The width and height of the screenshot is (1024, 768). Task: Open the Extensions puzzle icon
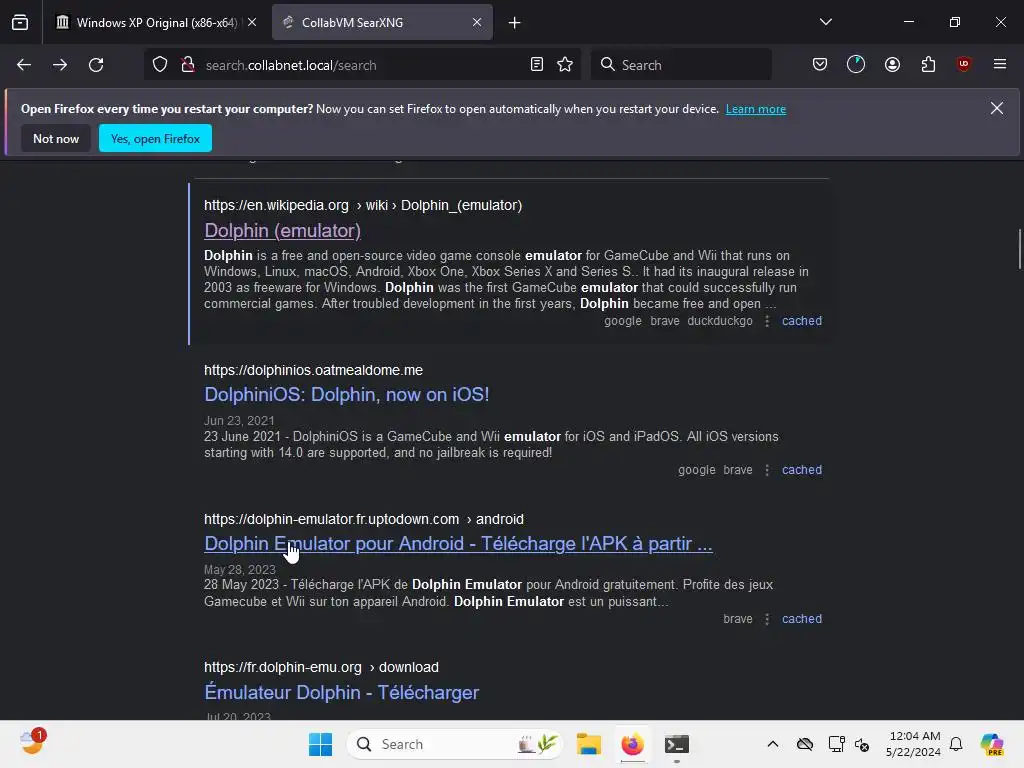tap(928, 65)
